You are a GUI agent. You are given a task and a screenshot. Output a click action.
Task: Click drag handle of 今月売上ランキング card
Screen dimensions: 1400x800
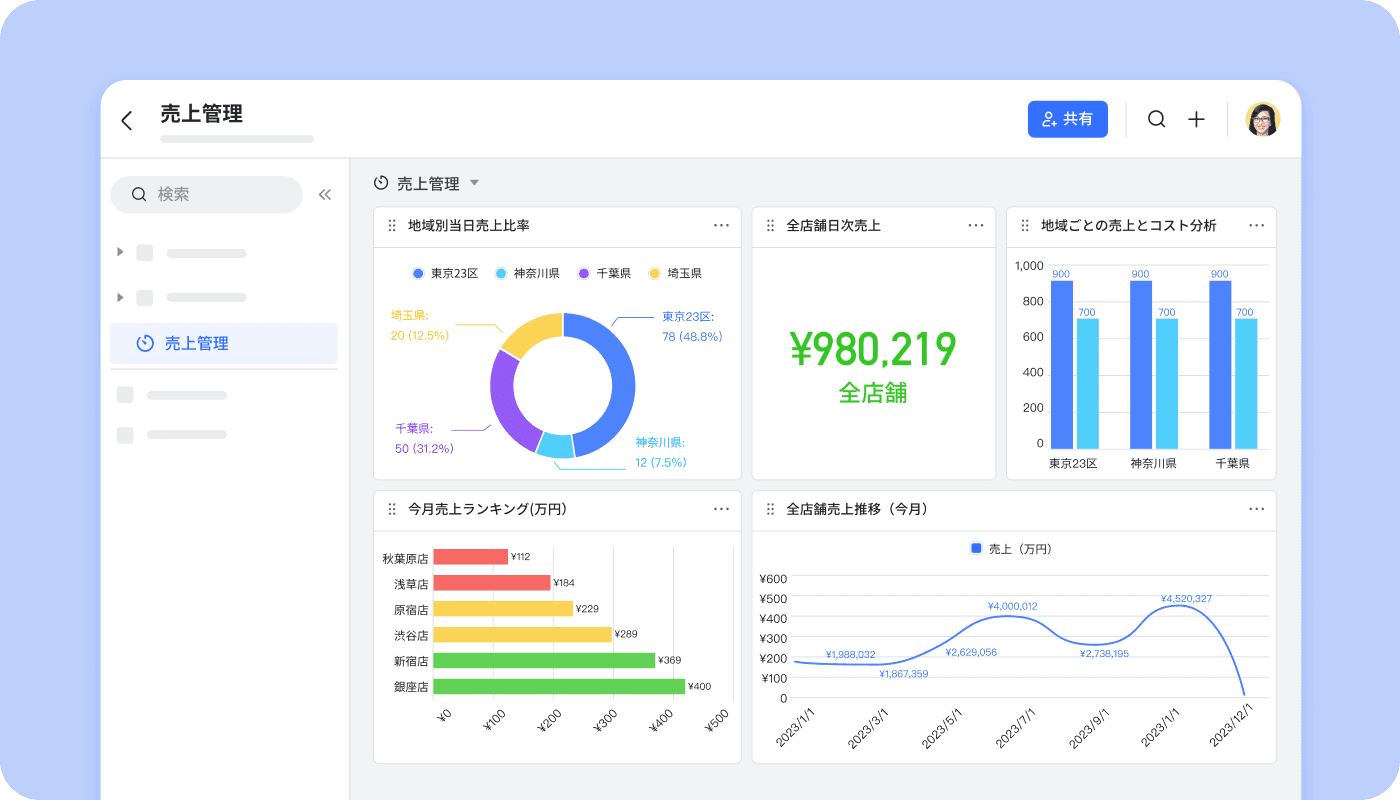click(392, 509)
